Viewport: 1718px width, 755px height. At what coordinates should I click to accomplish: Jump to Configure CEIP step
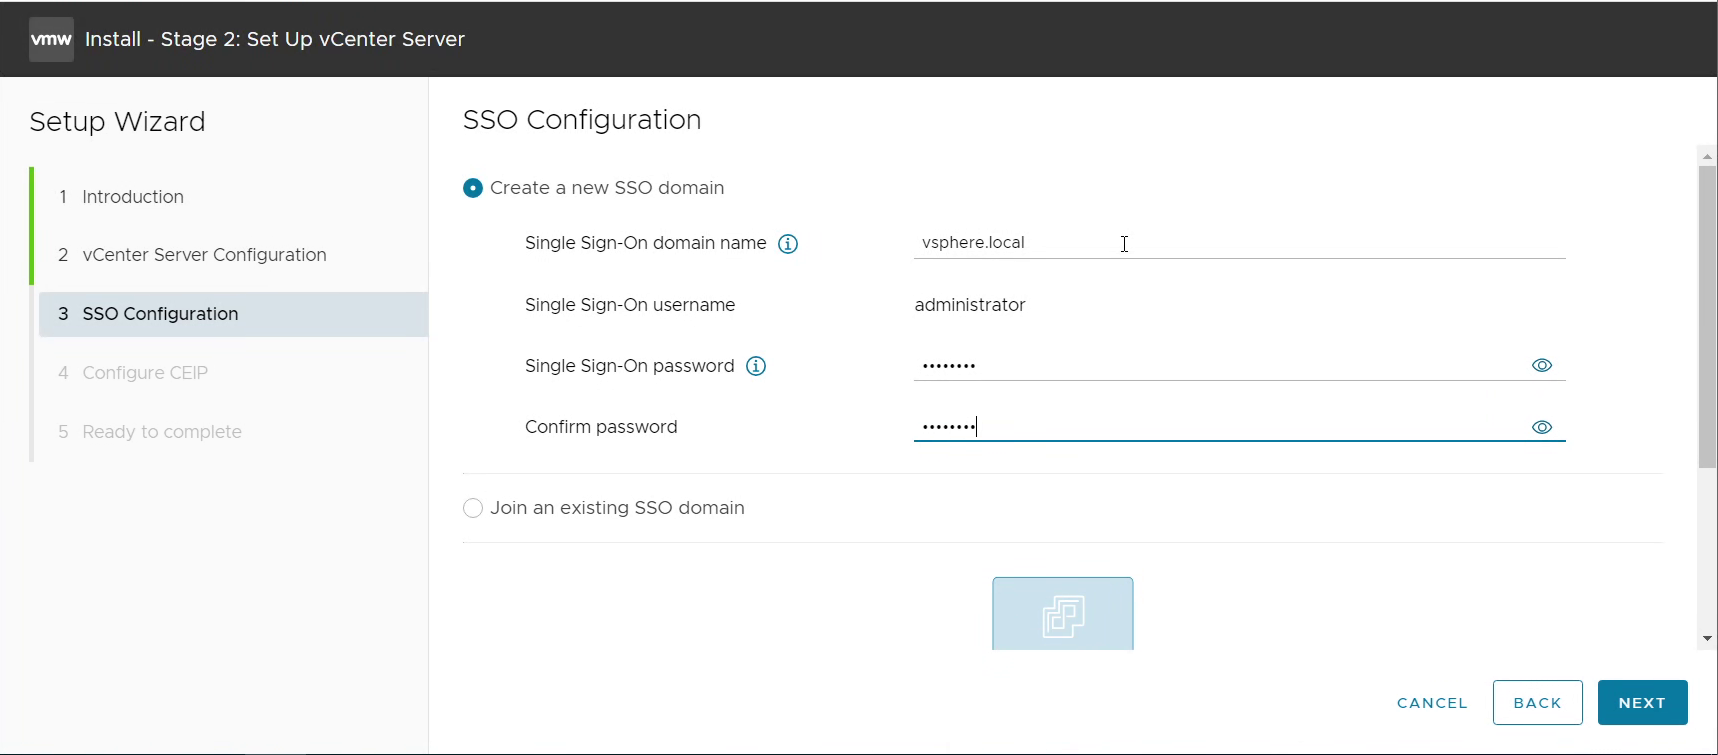point(145,373)
